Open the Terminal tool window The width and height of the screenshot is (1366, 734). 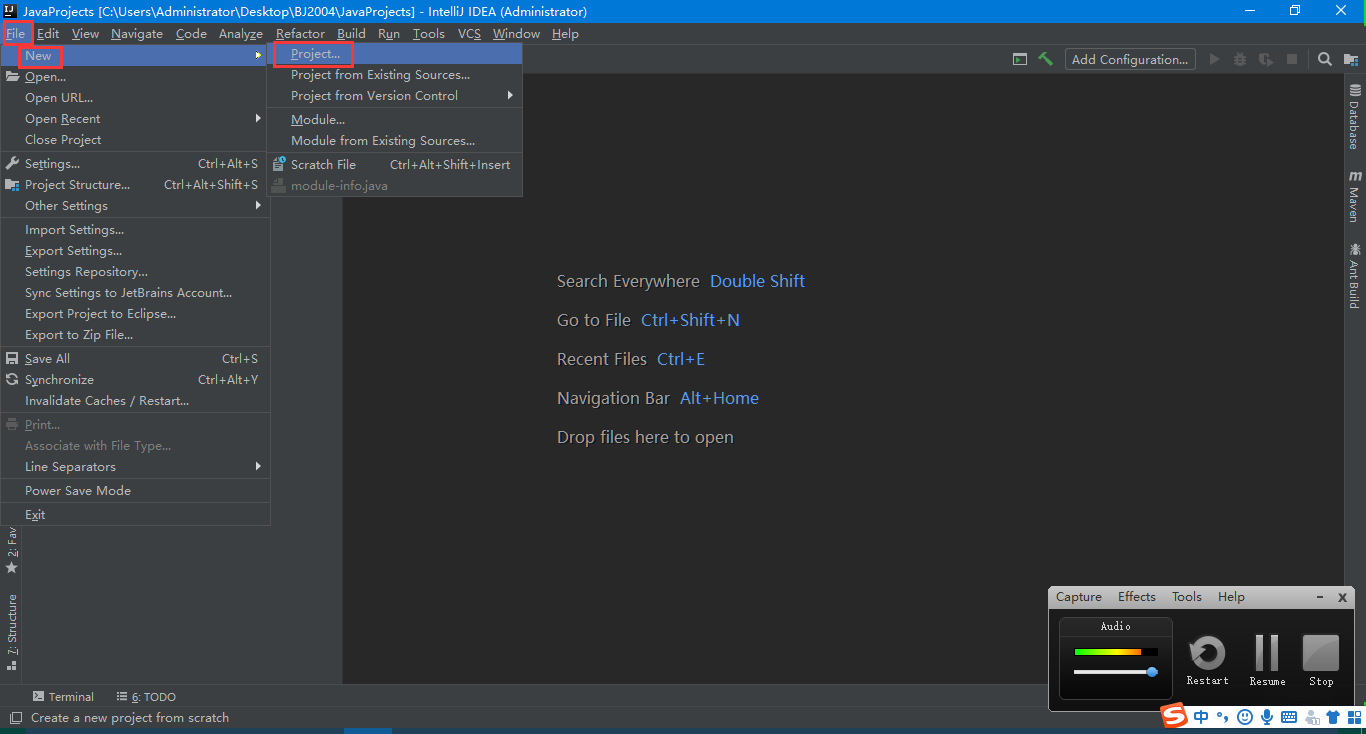tap(63, 696)
